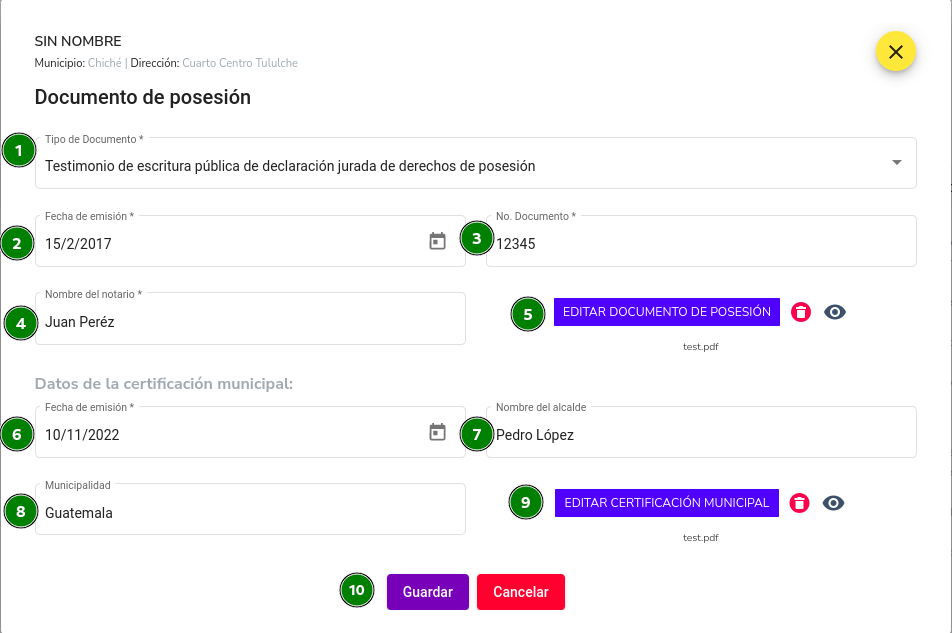Expand the Tipo de Documento dropdown arrow
Image resolution: width=952 pixels, height=633 pixels.
coord(897,162)
